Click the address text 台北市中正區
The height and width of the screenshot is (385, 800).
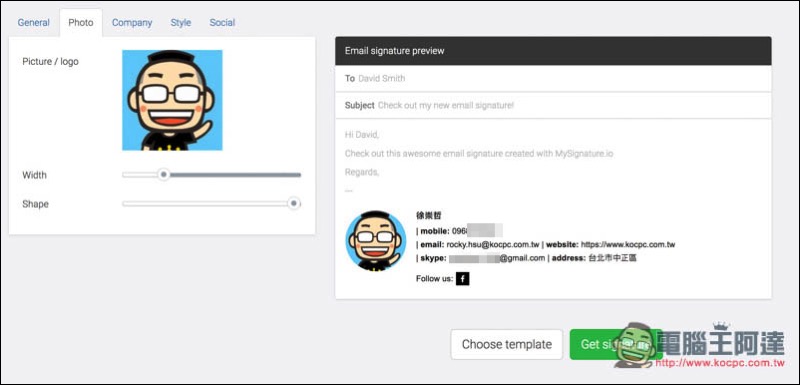612,258
